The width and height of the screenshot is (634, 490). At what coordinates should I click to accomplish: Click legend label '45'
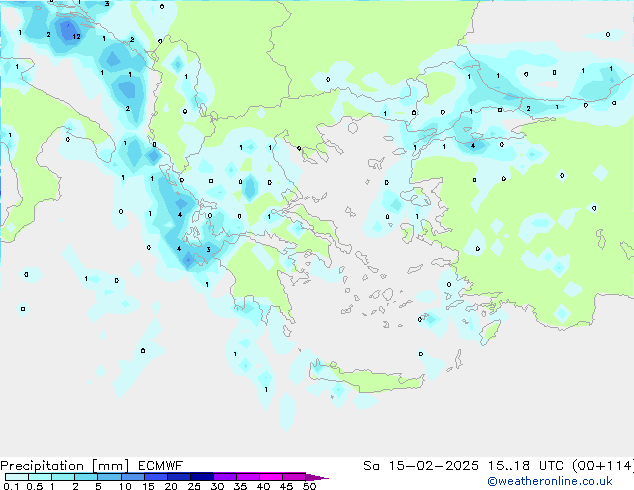click(x=286, y=486)
